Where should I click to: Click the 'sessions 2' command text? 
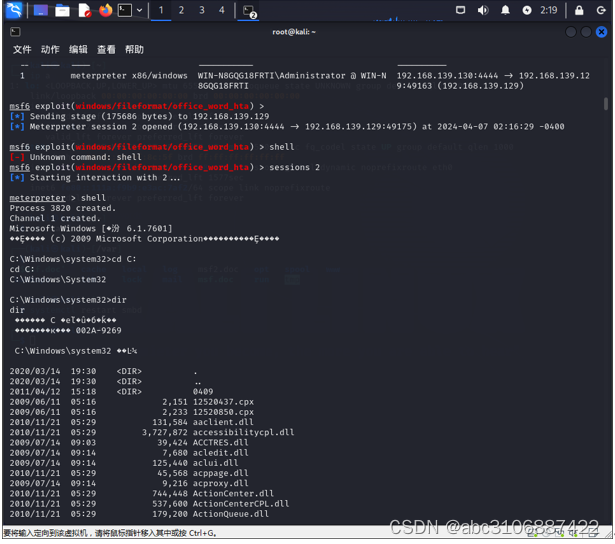[x=295, y=167]
